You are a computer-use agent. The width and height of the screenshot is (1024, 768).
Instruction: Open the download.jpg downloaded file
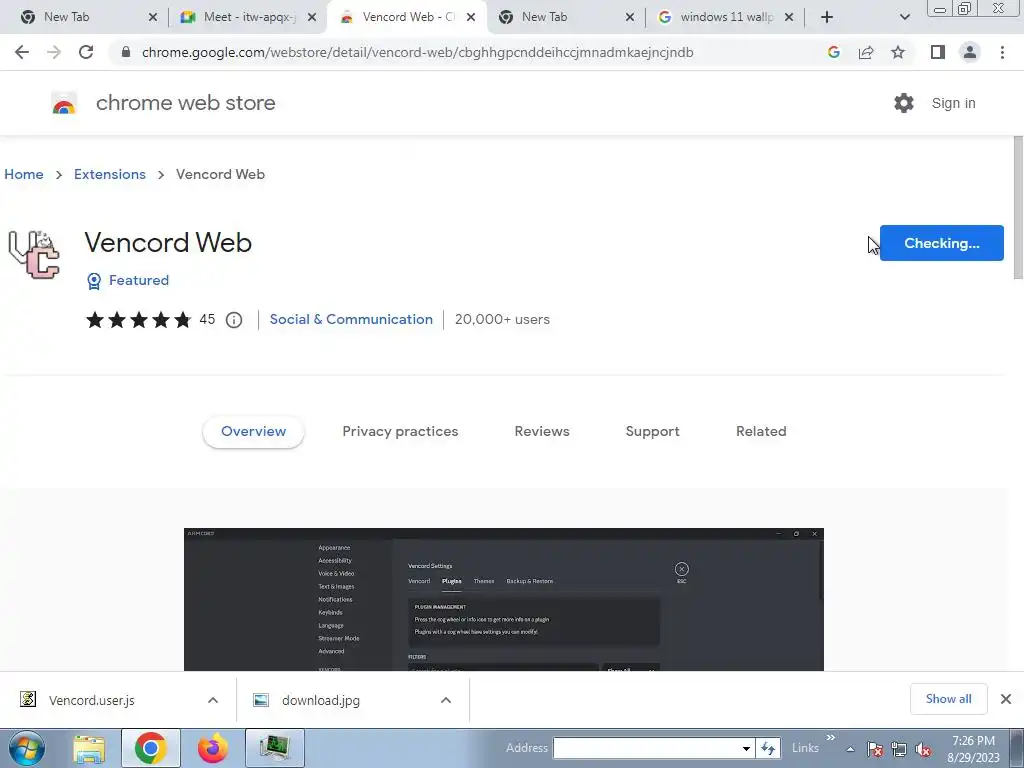(x=321, y=700)
